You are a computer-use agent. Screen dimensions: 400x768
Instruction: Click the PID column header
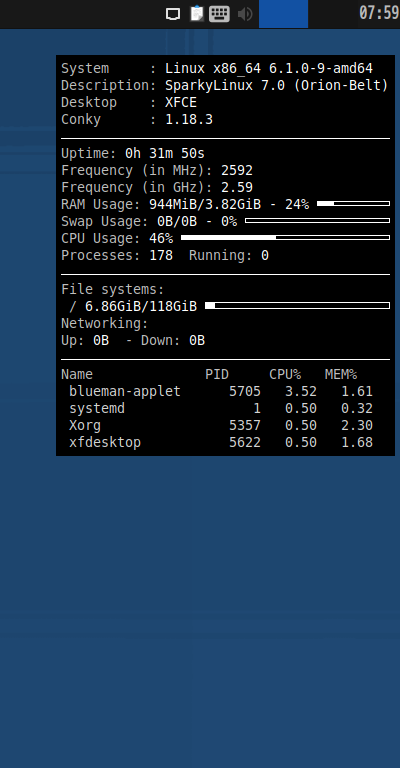click(217, 375)
